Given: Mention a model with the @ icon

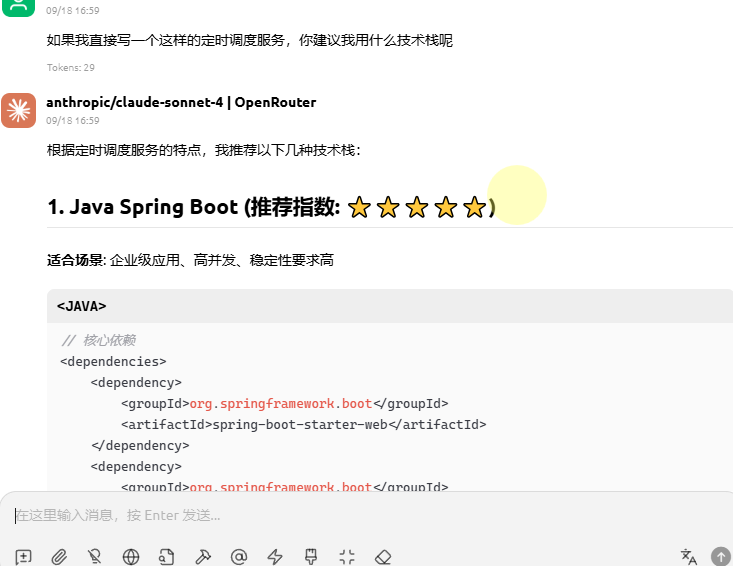Looking at the screenshot, I should click(x=239, y=557).
